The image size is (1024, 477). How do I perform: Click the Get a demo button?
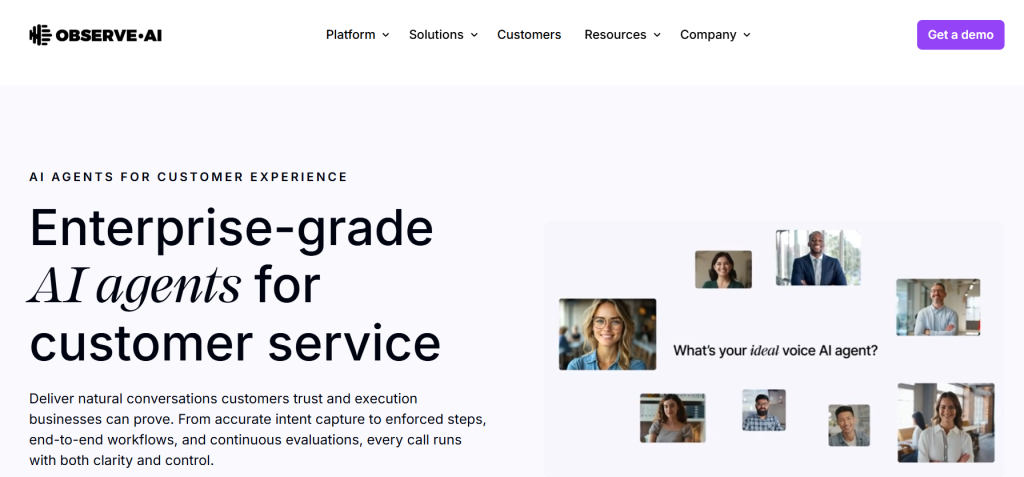[960, 35]
